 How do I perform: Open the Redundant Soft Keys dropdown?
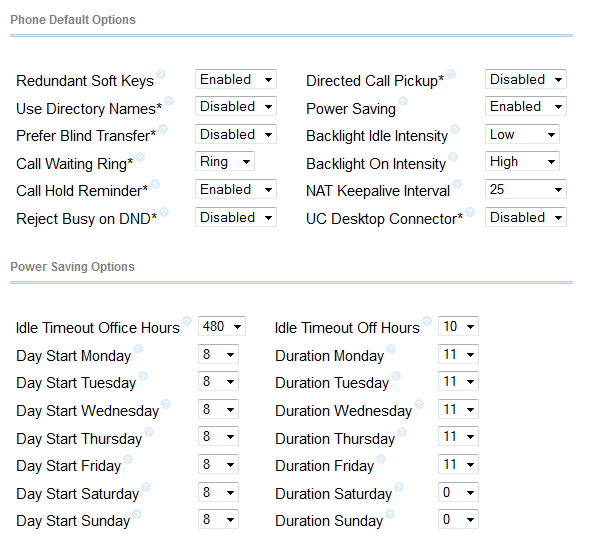tap(236, 79)
